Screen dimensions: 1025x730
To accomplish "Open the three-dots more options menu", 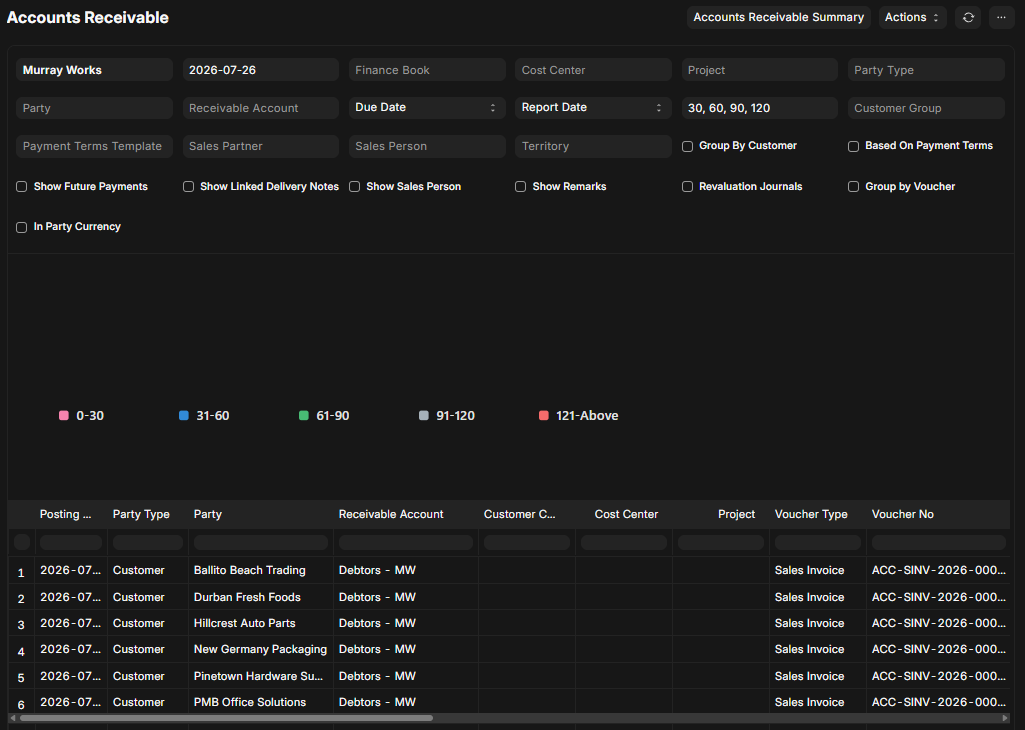I will coord(1001,18).
